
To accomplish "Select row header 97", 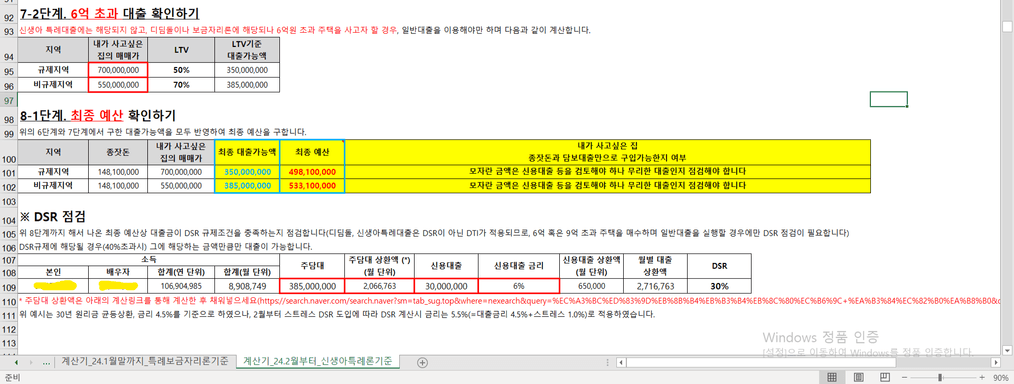I will coord(8,101).
